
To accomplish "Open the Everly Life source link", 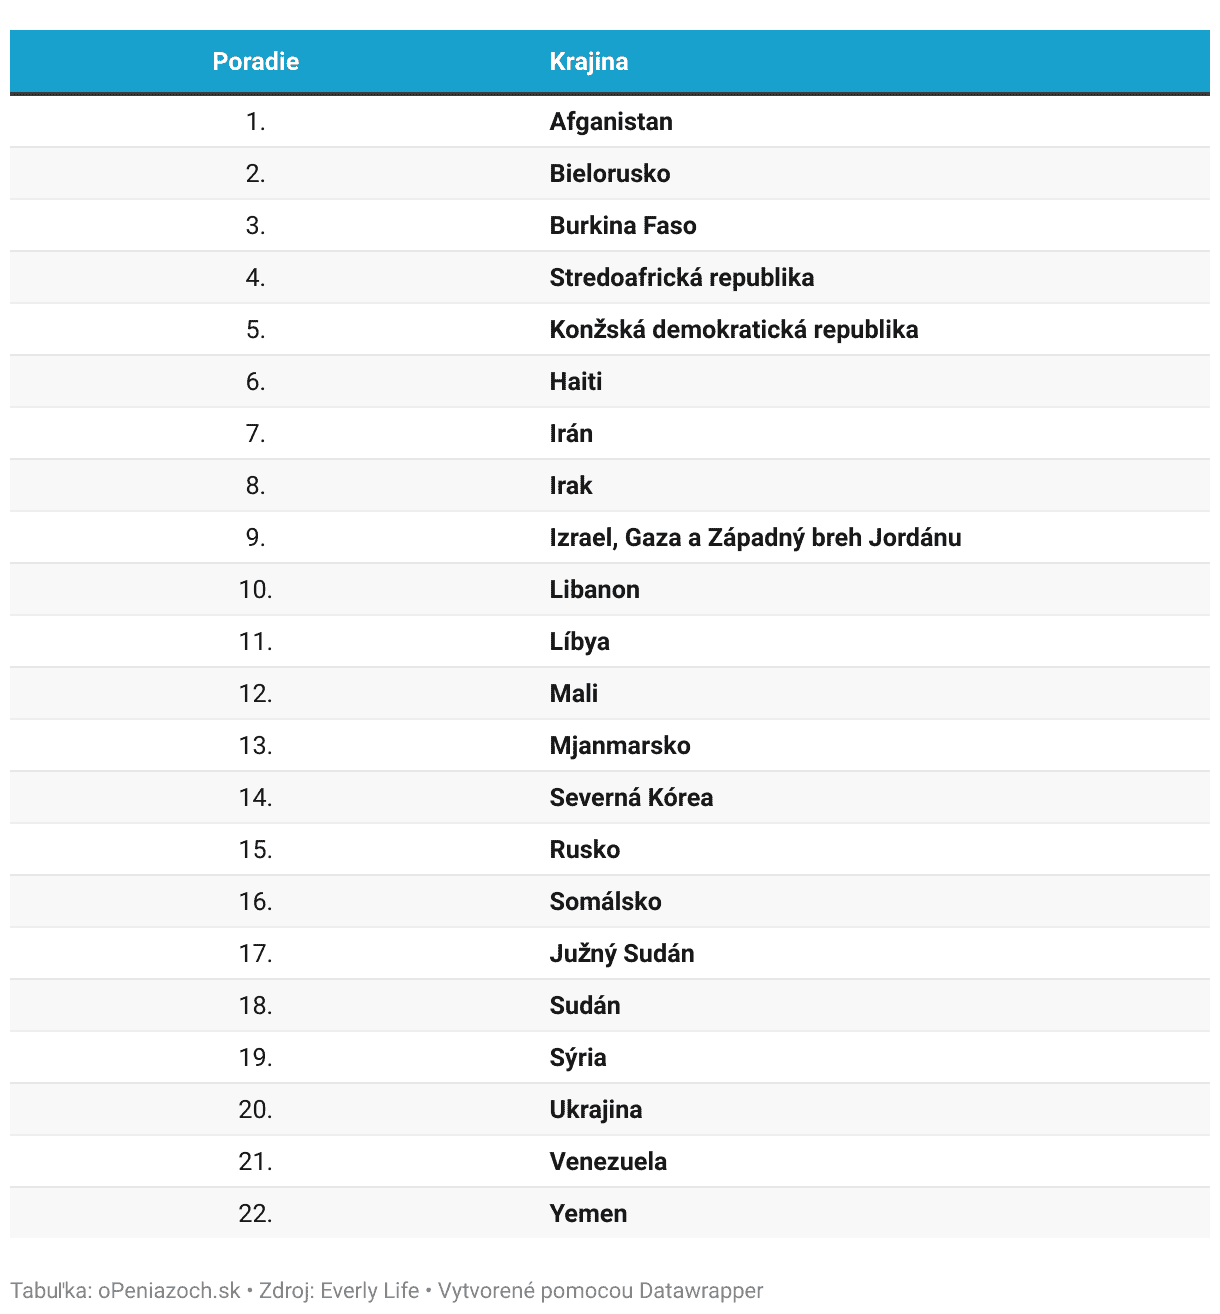I will pos(370,1291).
